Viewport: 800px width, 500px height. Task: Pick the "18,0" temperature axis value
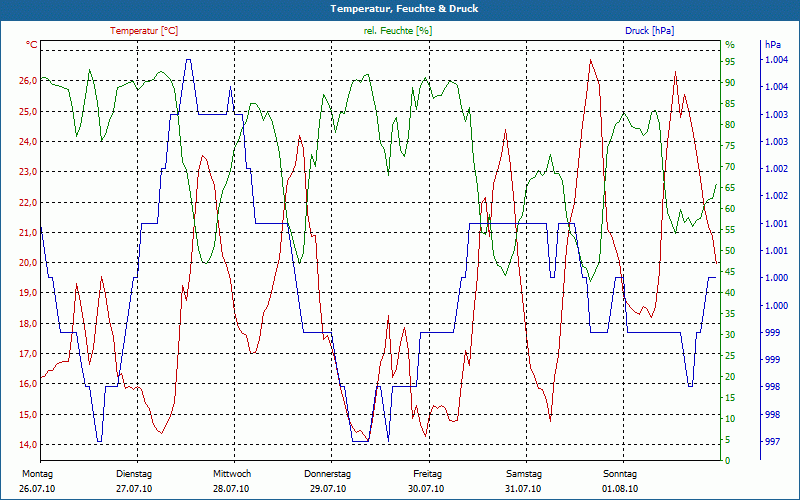click(28, 323)
